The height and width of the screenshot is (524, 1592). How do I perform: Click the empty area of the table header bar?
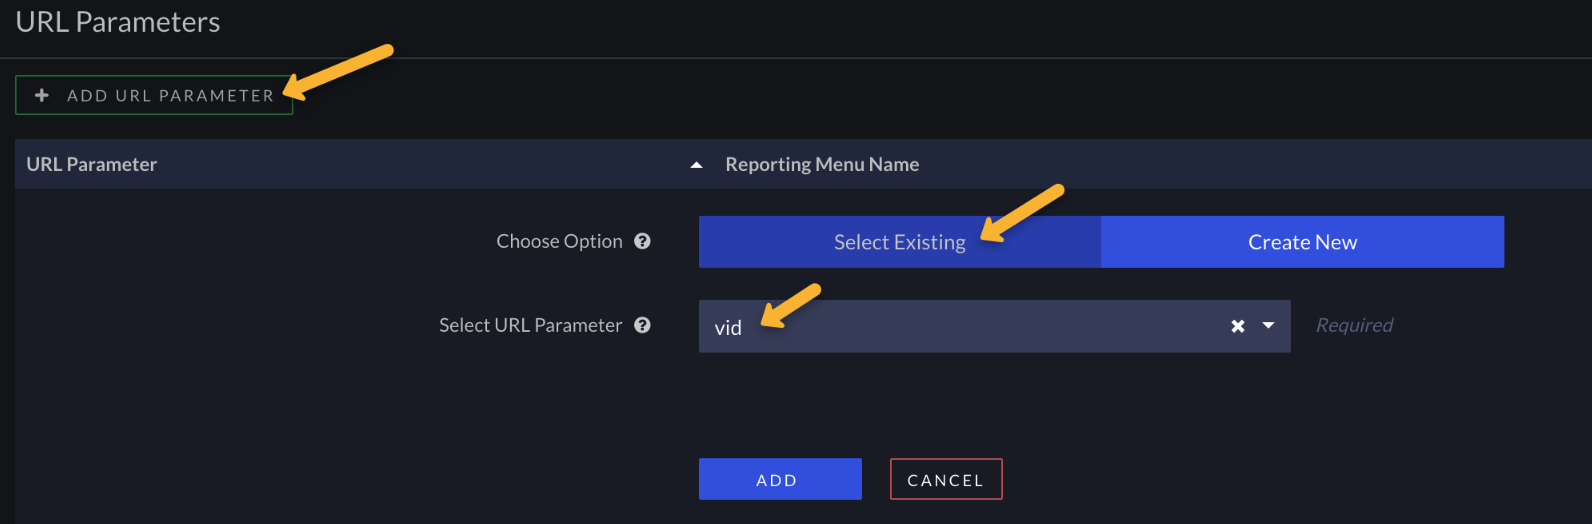point(1250,164)
